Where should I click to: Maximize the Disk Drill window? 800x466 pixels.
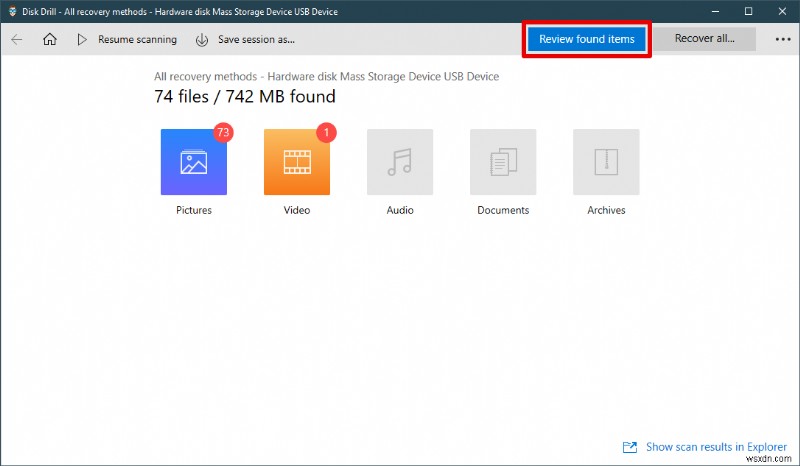pos(748,11)
